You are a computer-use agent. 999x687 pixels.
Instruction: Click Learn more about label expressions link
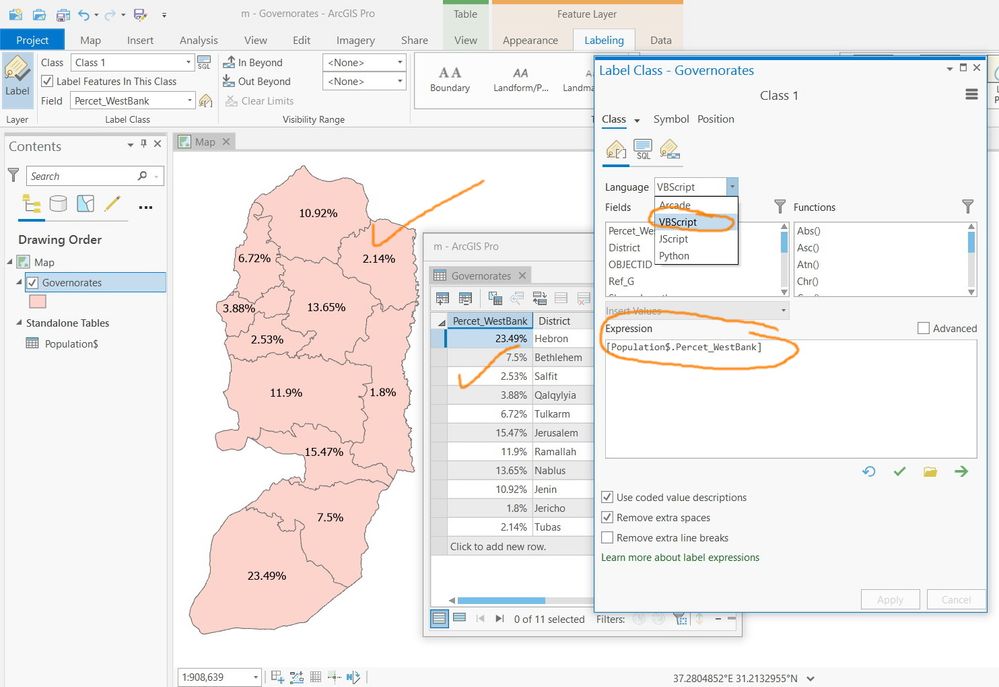pos(680,557)
